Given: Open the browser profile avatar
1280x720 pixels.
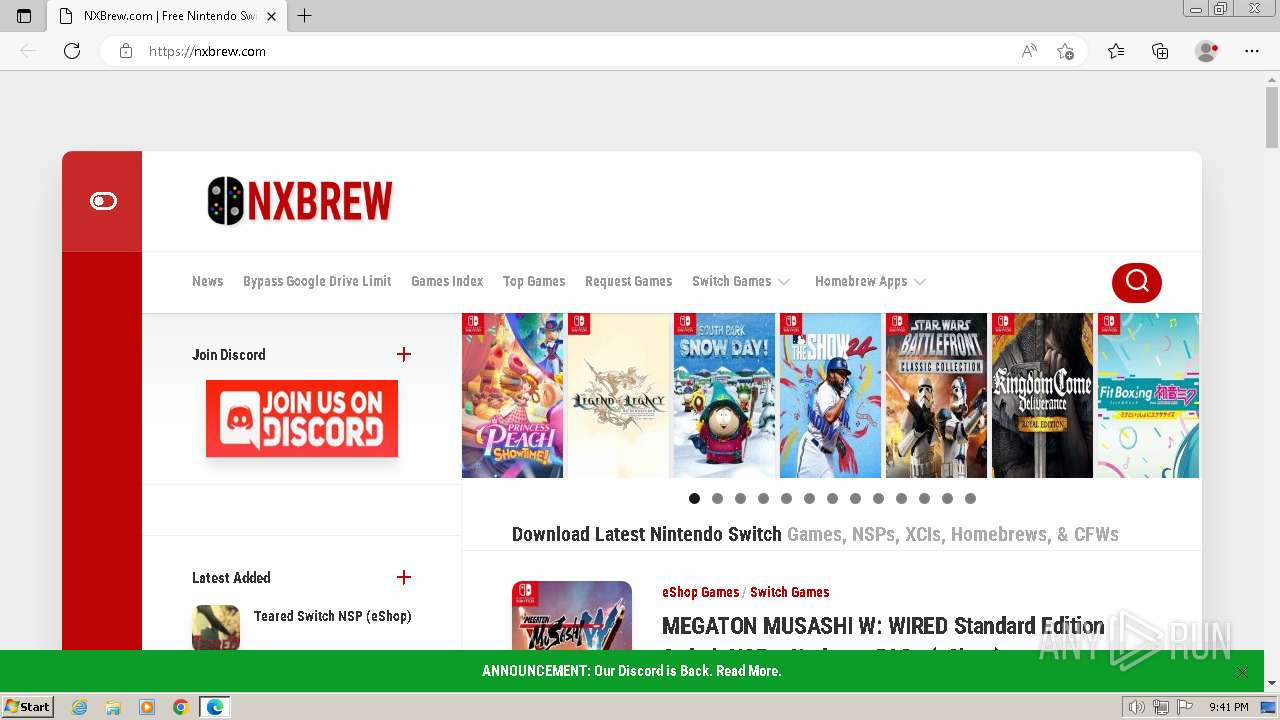Looking at the screenshot, I should tap(1207, 51).
